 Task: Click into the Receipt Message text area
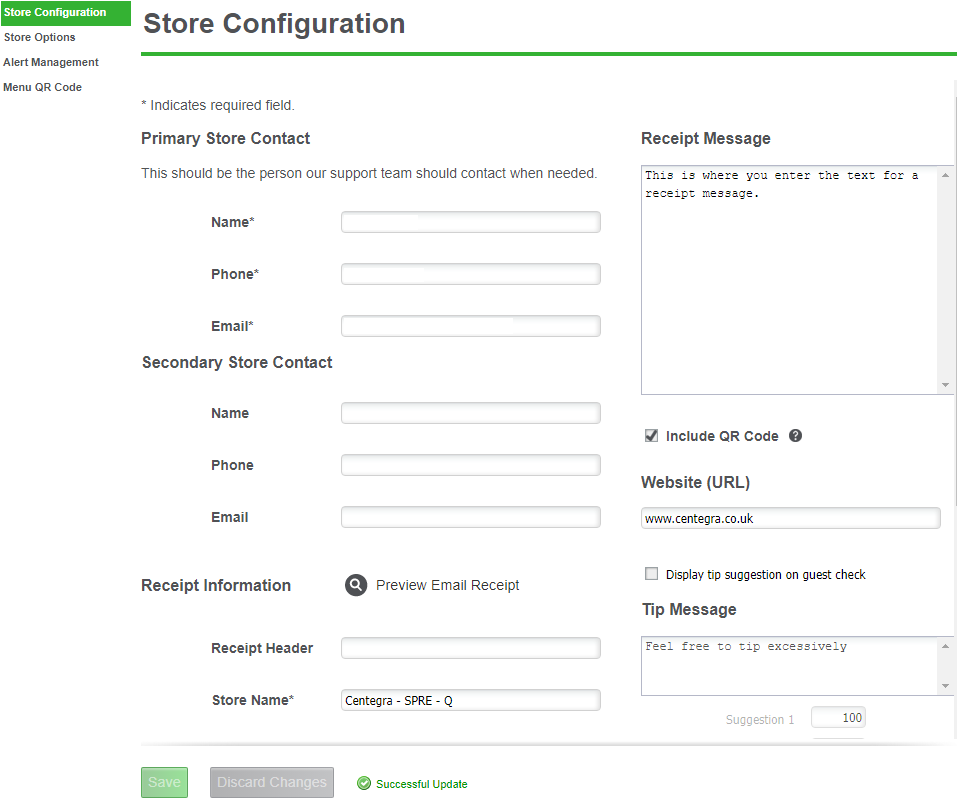789,280
